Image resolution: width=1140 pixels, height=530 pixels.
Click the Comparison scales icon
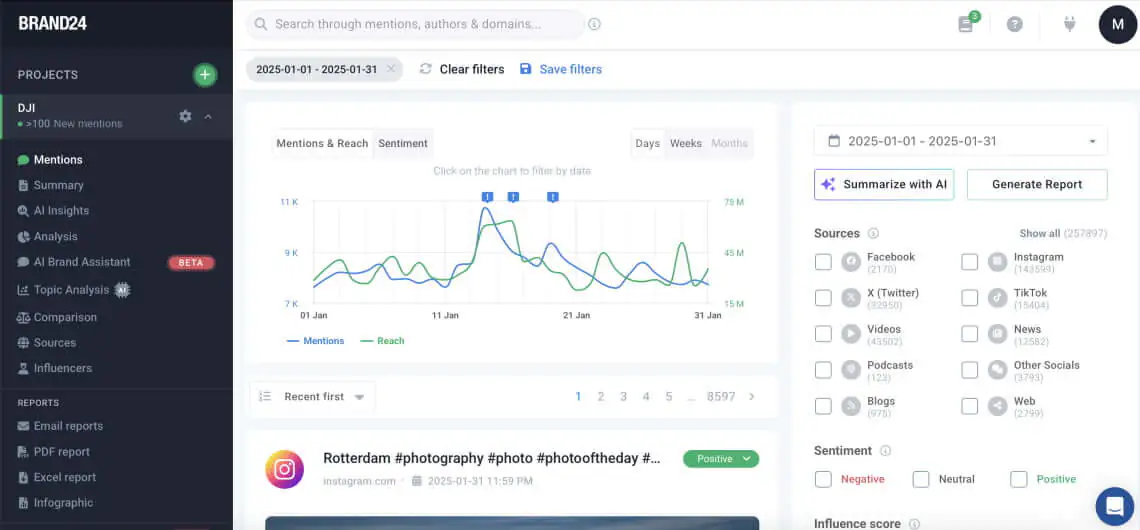(x=23, y=317)
